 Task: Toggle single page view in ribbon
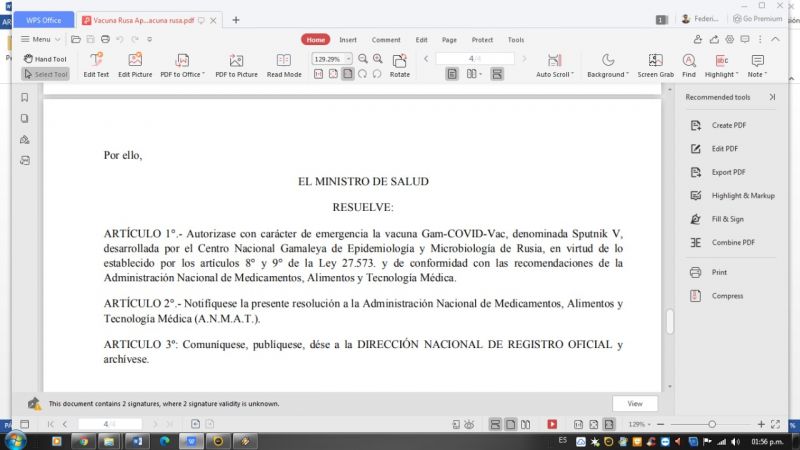pos(452,74)
